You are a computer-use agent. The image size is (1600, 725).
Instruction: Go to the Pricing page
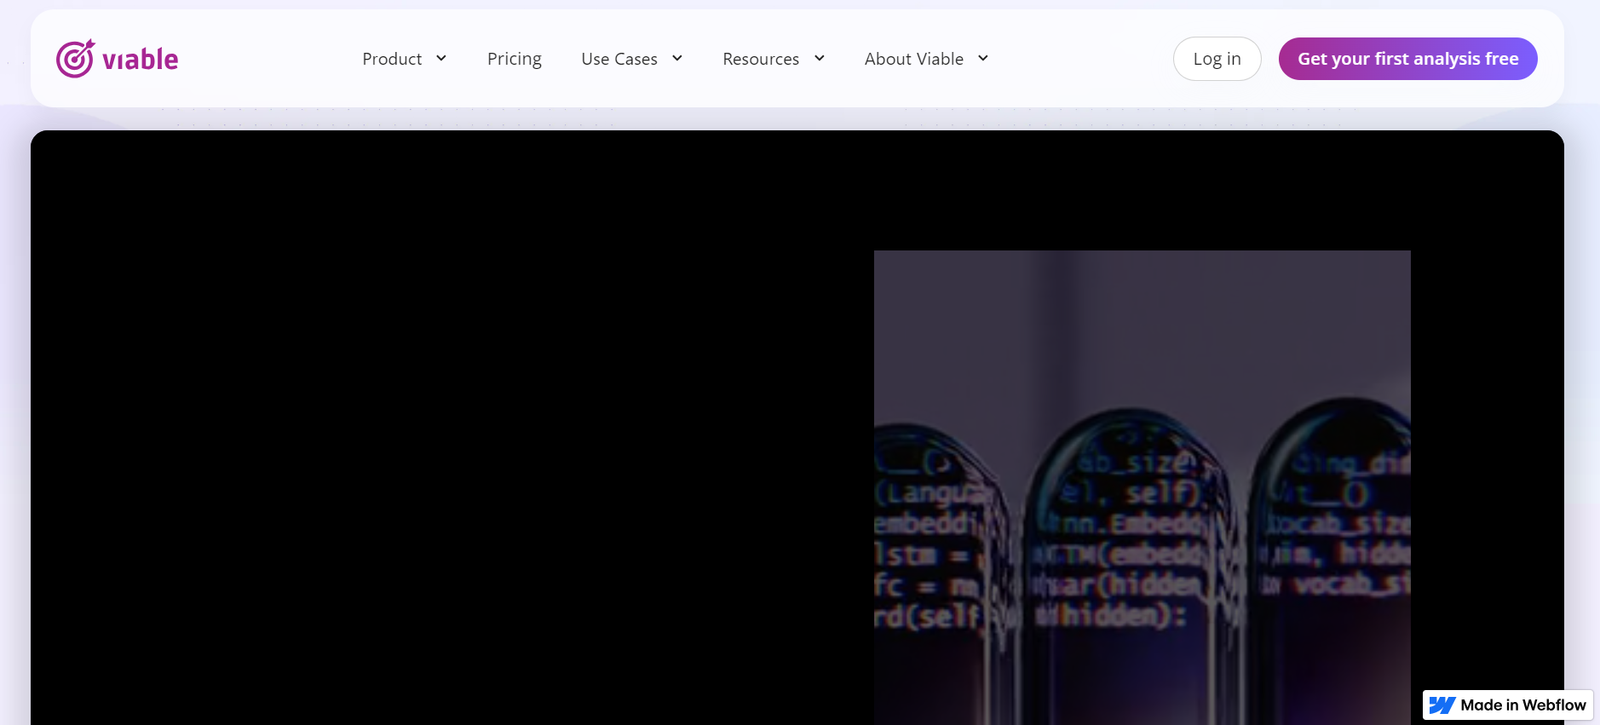click(x=514, y=59)
